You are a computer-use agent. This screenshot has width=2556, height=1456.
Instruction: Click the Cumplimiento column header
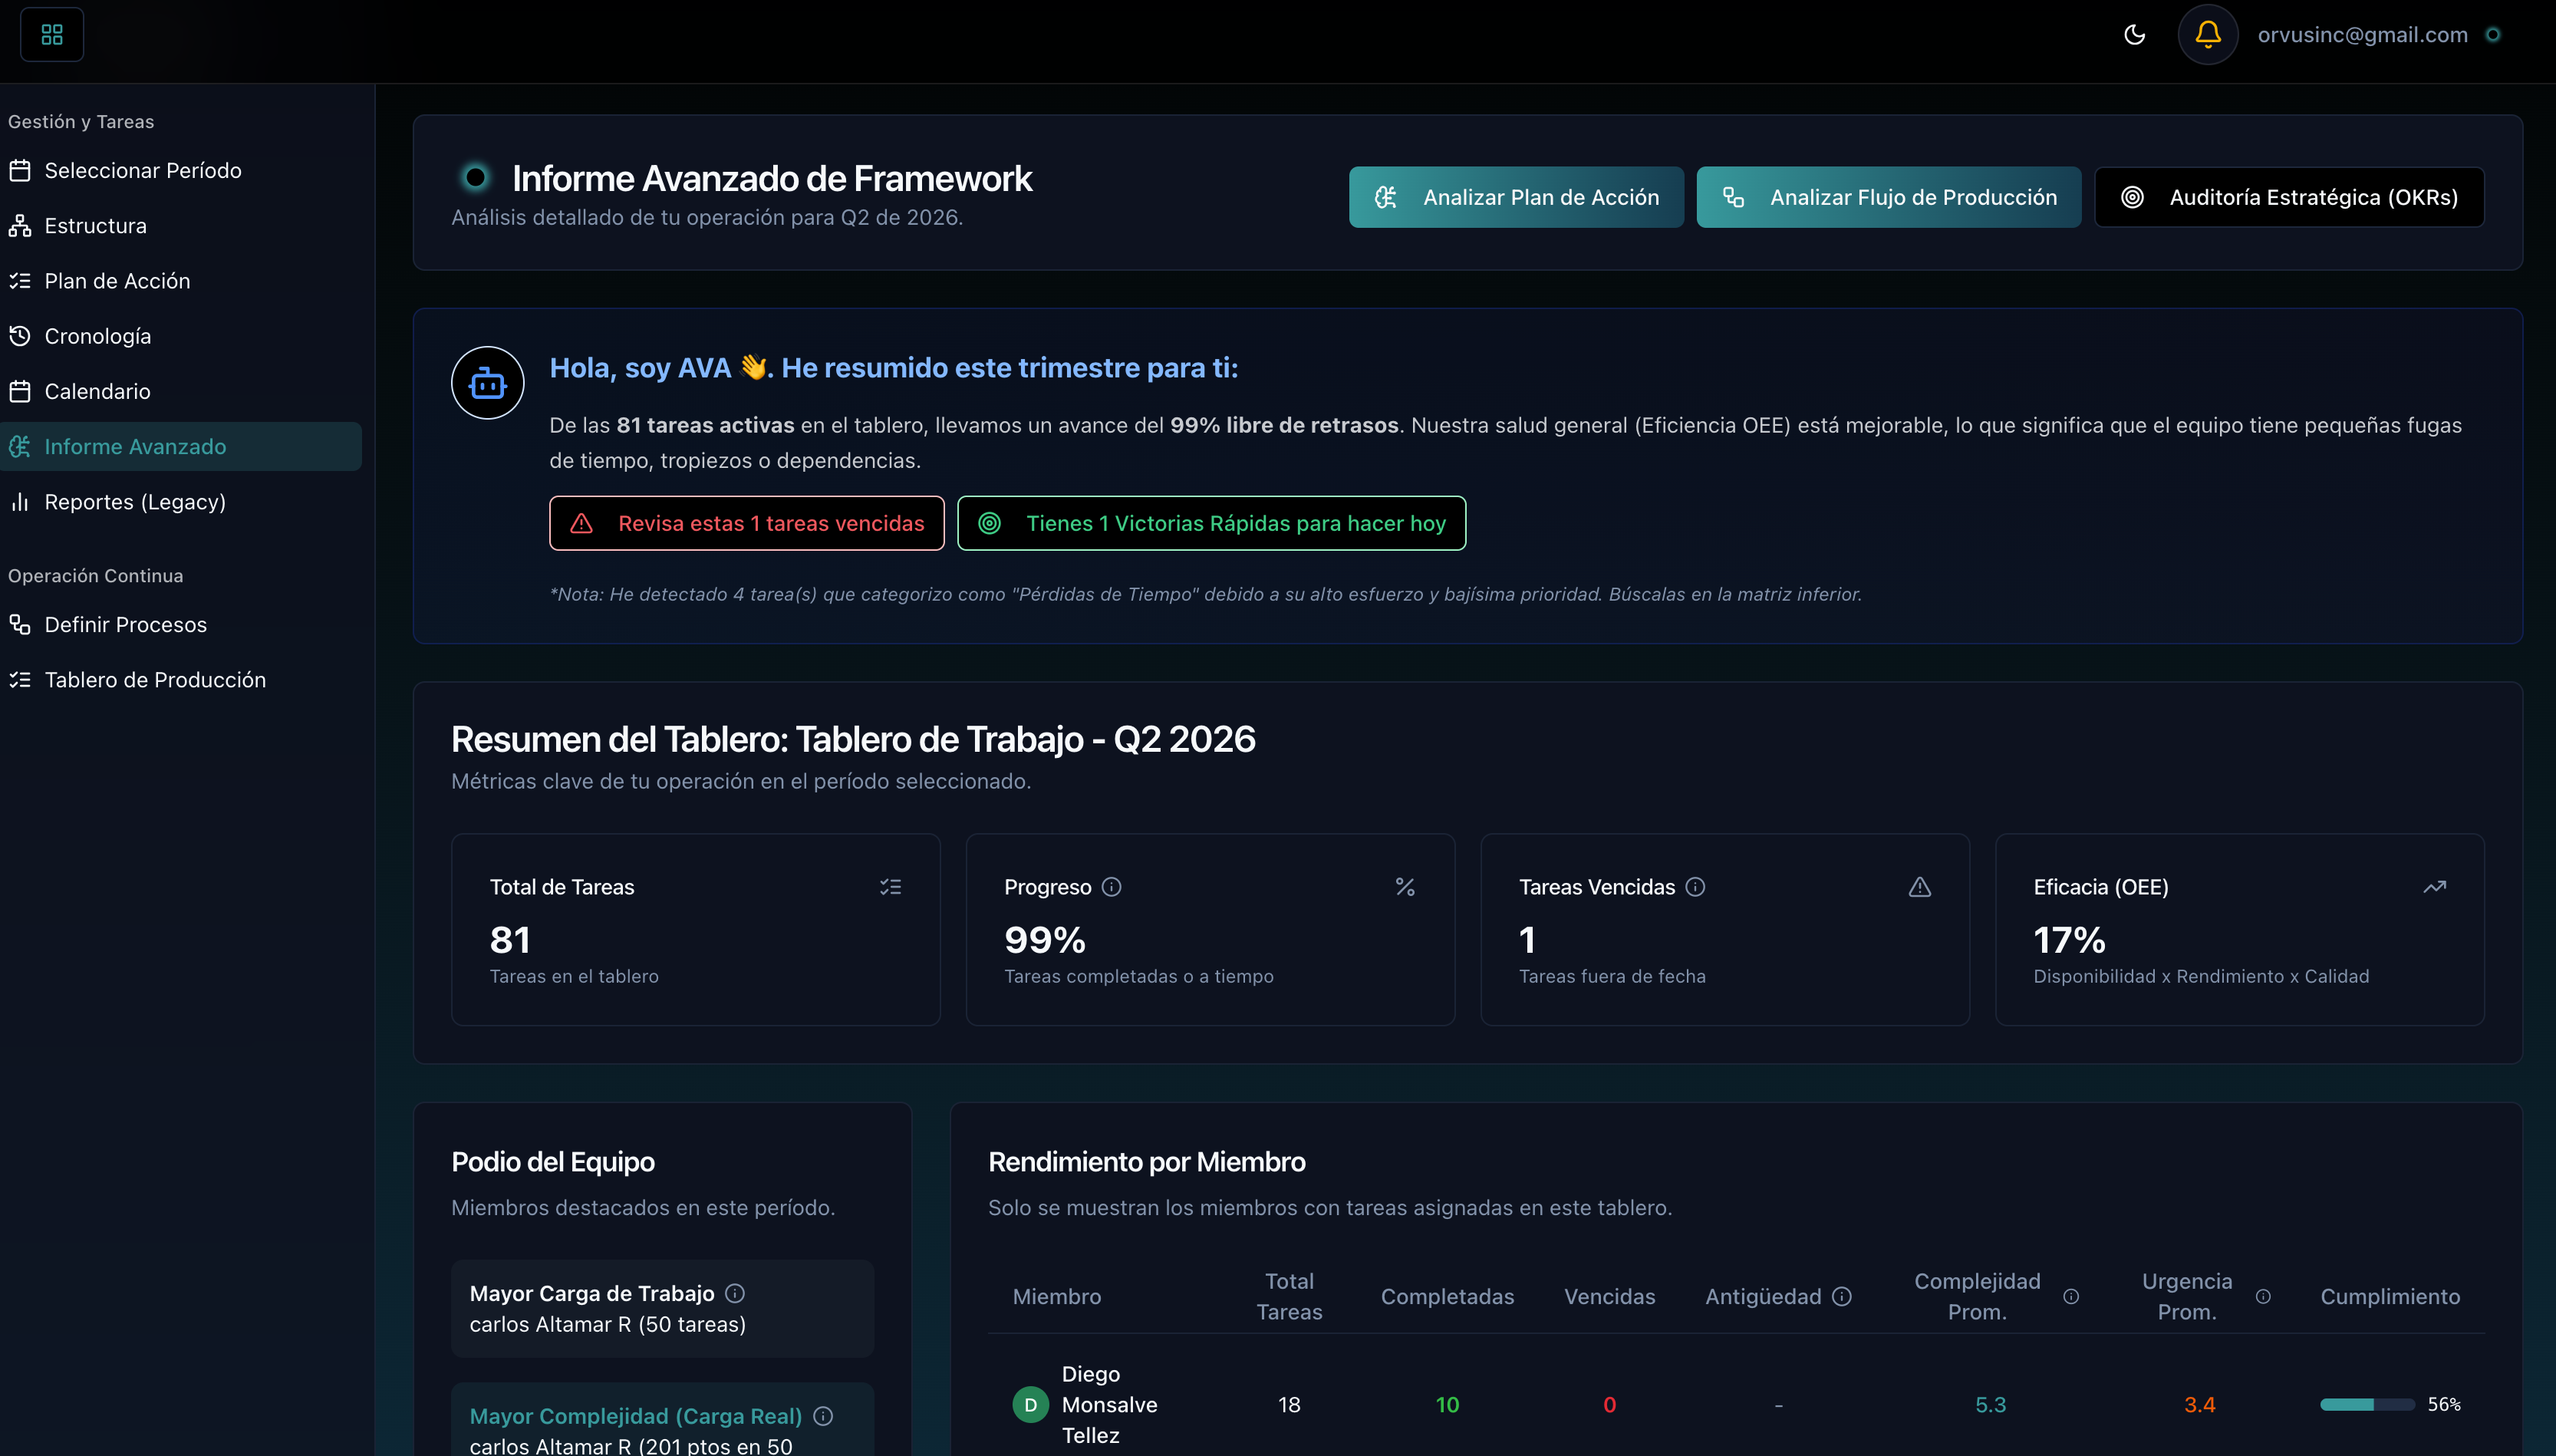[2390, 1297]
